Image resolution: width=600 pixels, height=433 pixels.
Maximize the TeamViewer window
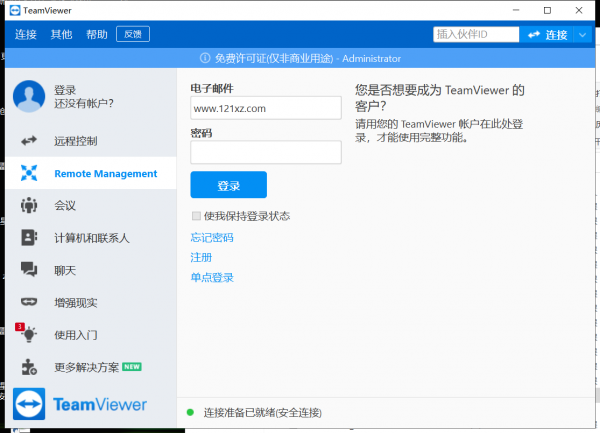point(548,10)
